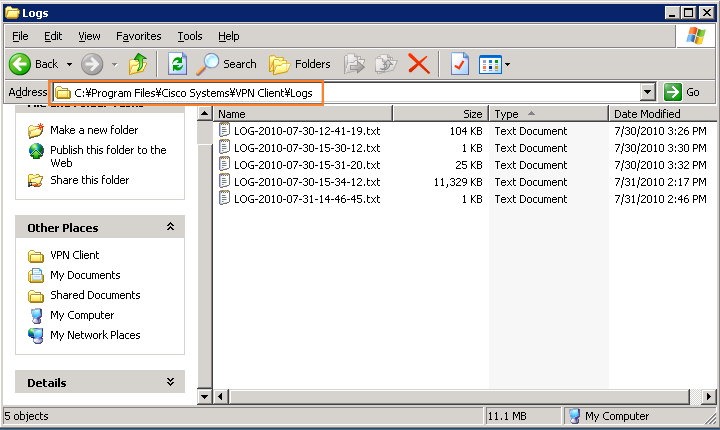Click the Properties checkmark page icon
This screenshot has width=720, height=430.
[x=460, y=64]
